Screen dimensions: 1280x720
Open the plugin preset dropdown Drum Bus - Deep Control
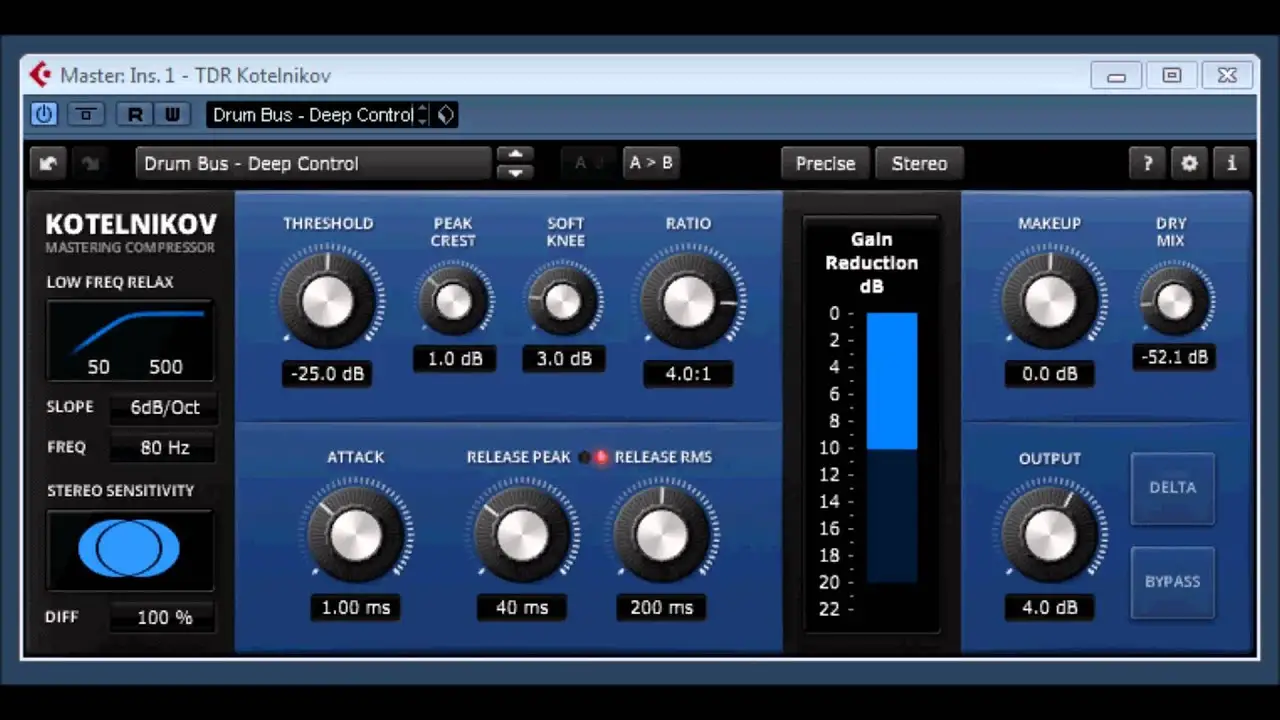click(x=314, y=163)
